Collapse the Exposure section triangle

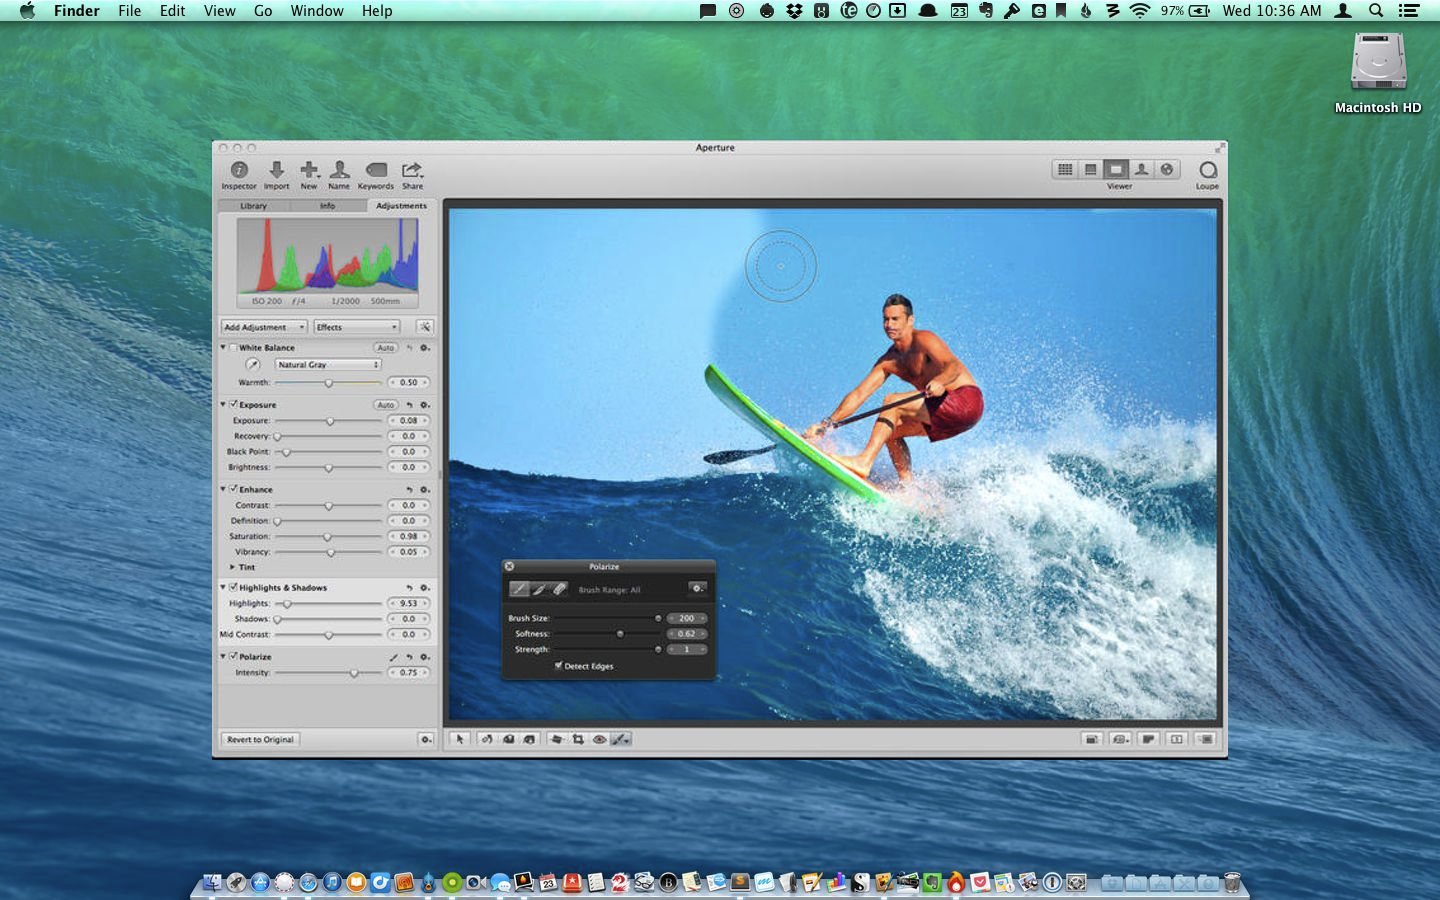[223, 405]
